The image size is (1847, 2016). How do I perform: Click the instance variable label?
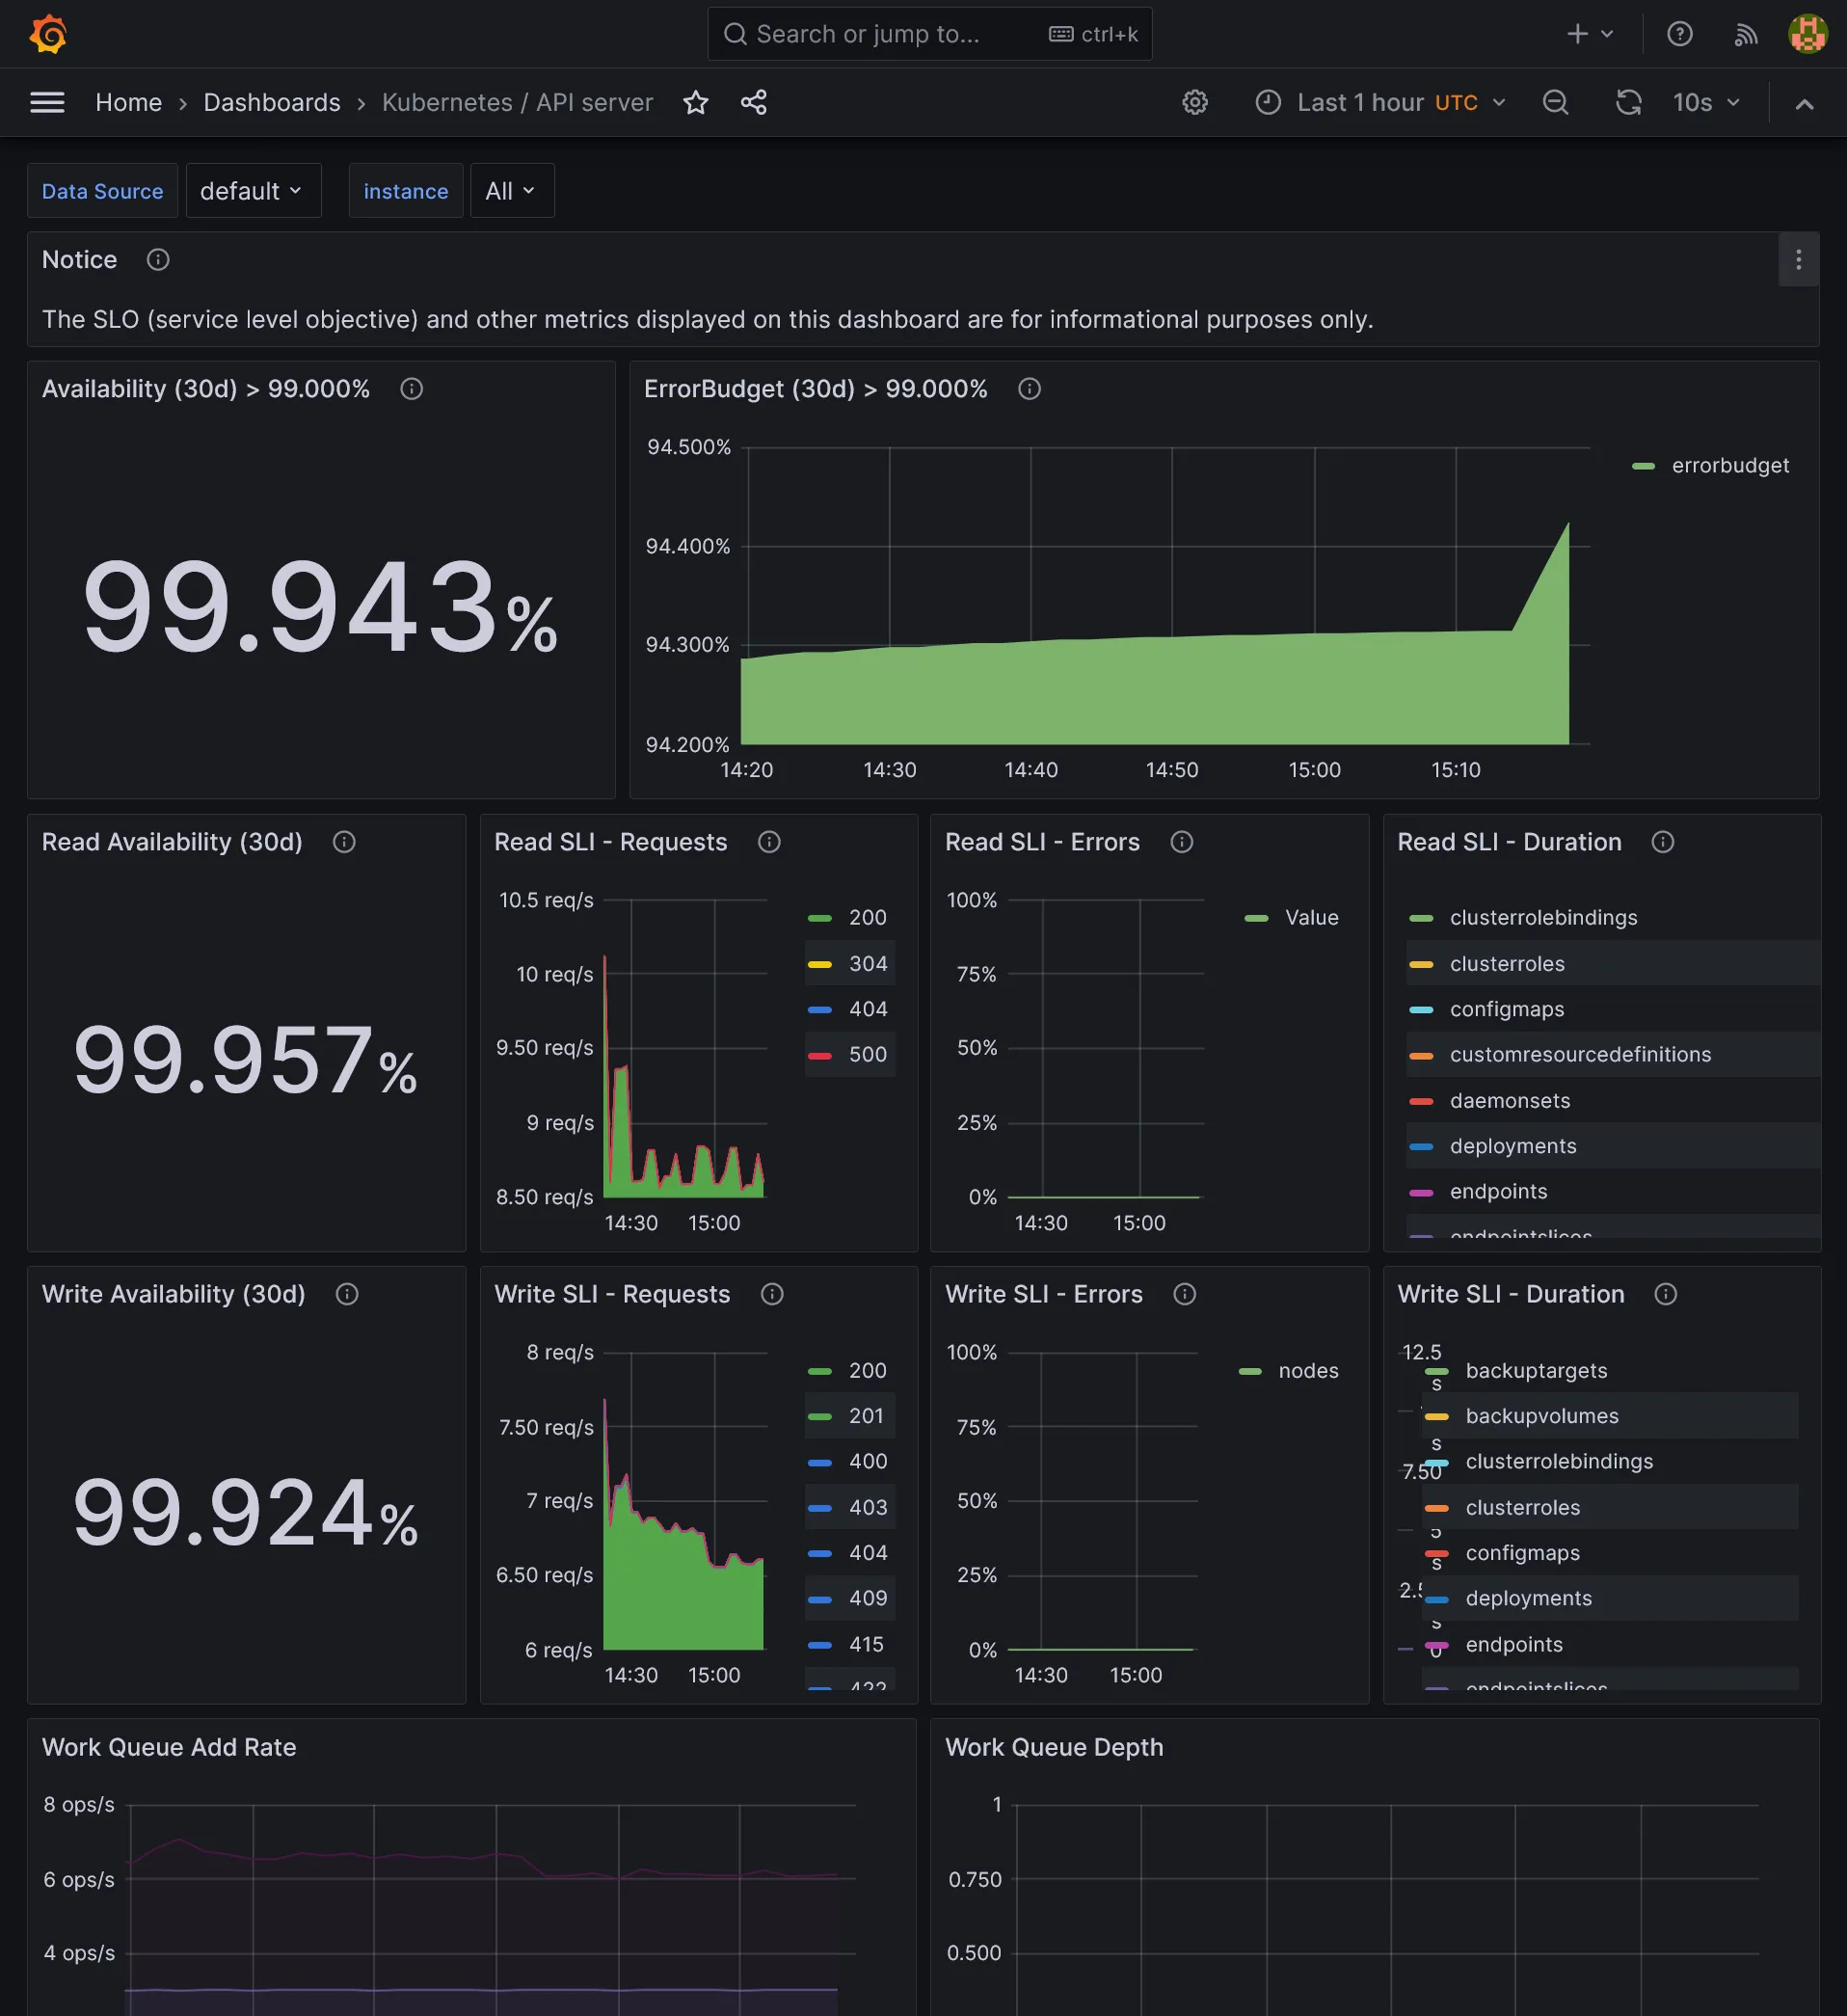405,190
